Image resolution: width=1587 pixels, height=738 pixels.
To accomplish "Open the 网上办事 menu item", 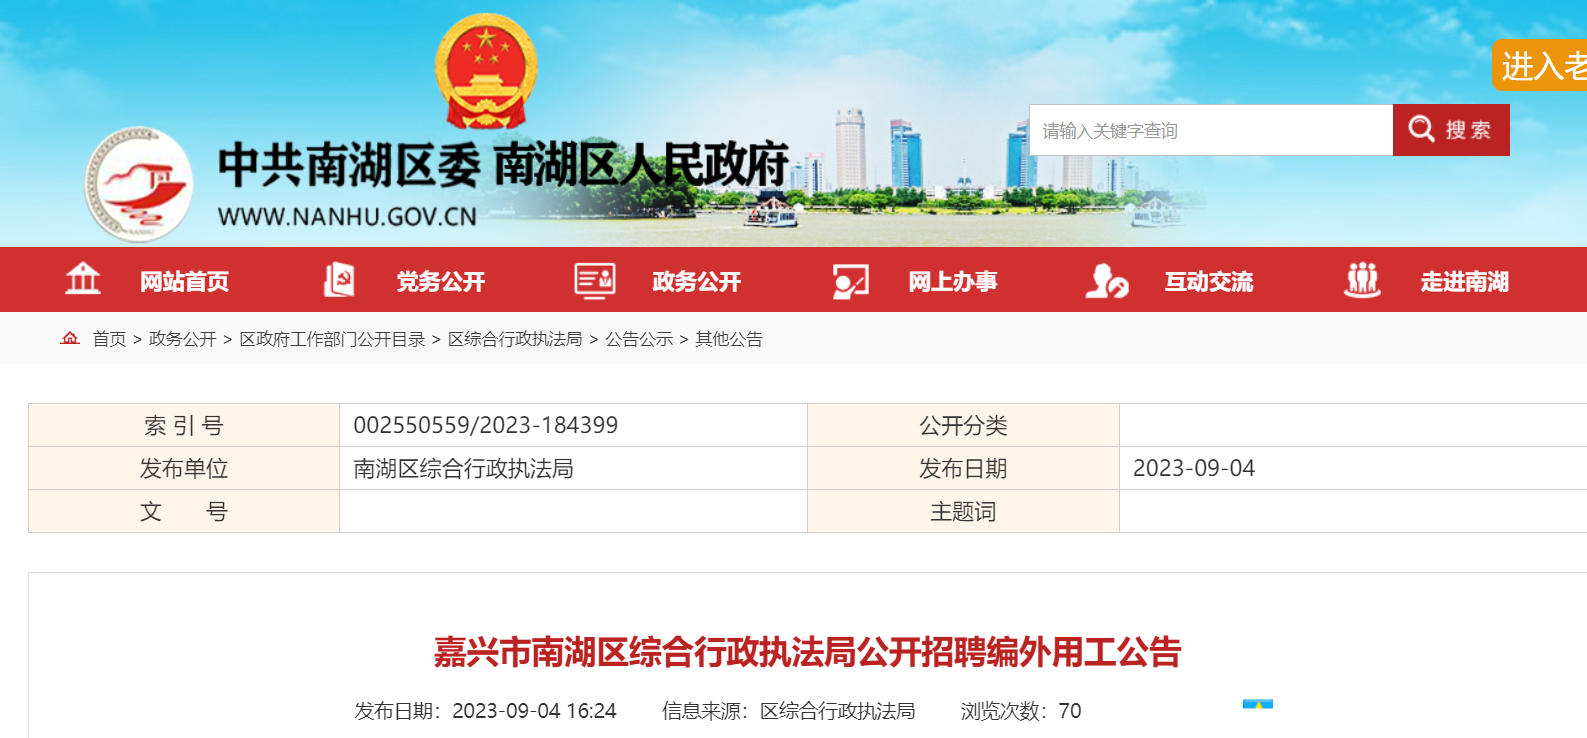I will pyautogui.click(x=953, y=282).
